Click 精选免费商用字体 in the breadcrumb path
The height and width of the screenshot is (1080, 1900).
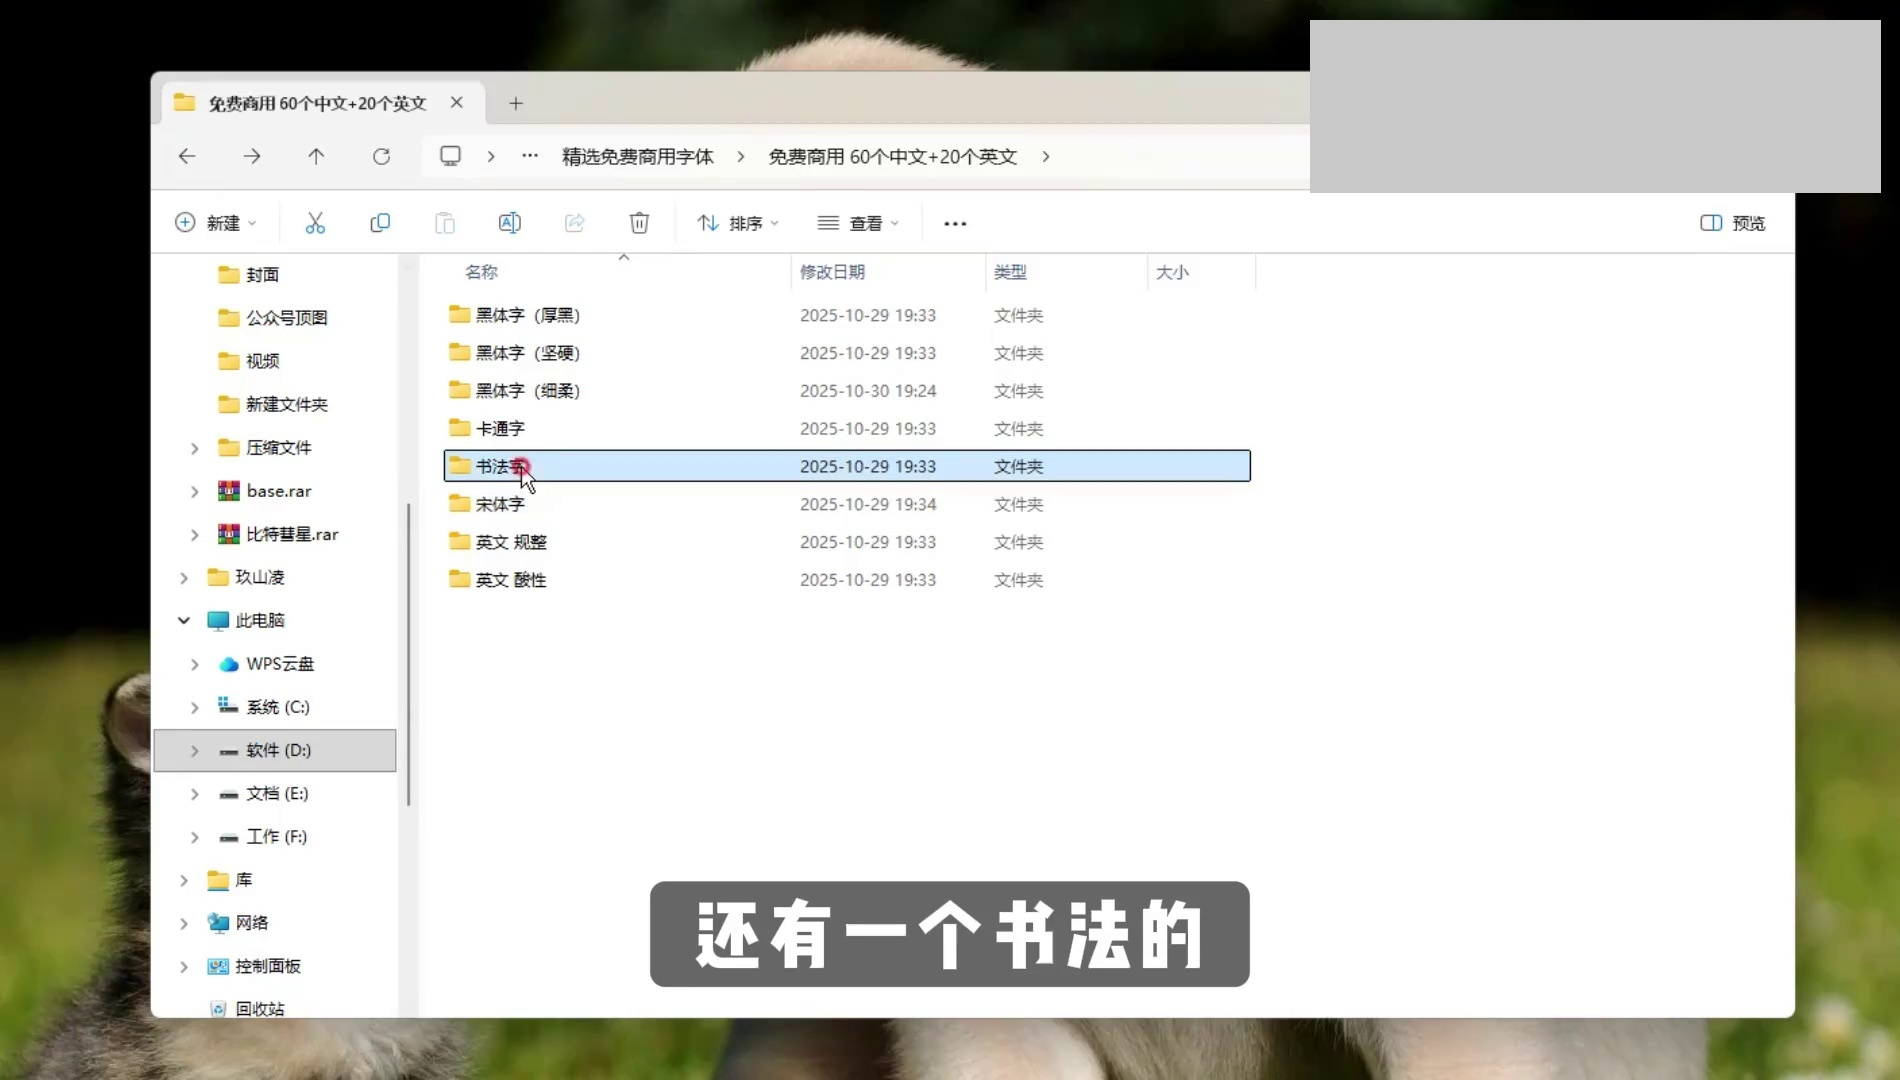[637, 156]
